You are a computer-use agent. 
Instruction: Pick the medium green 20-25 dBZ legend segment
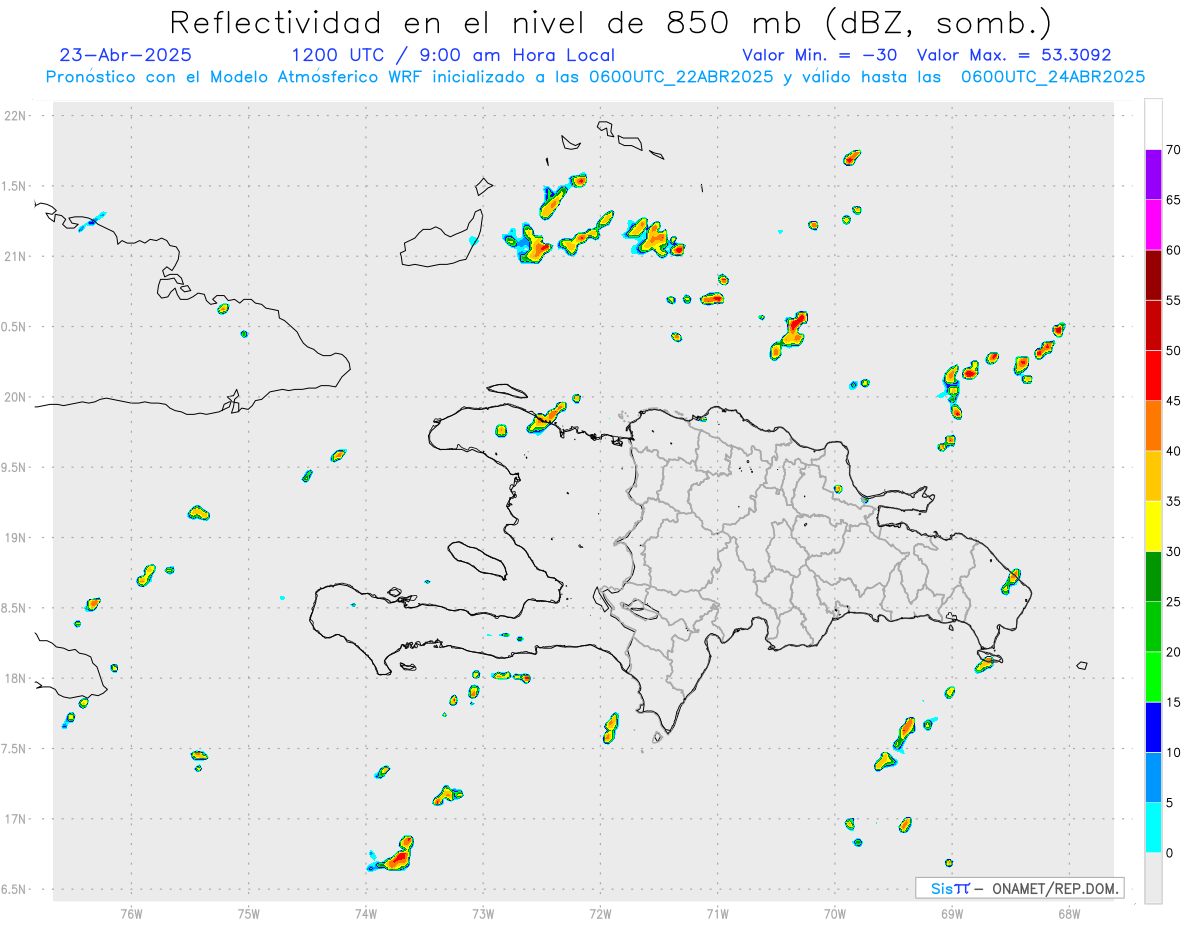1153,627
